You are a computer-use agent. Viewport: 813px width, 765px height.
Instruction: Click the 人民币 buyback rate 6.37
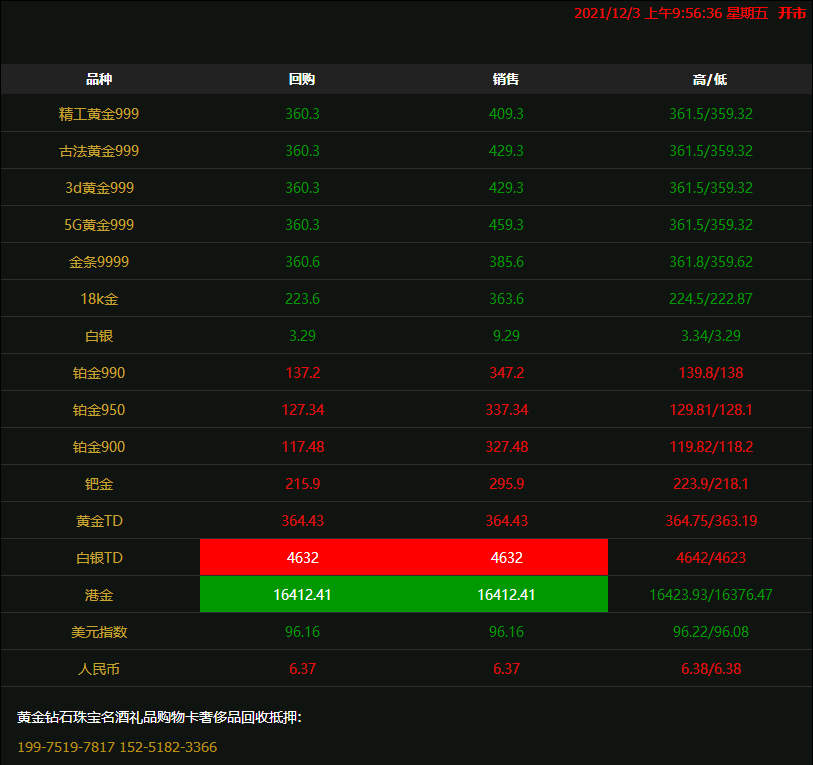302,669
